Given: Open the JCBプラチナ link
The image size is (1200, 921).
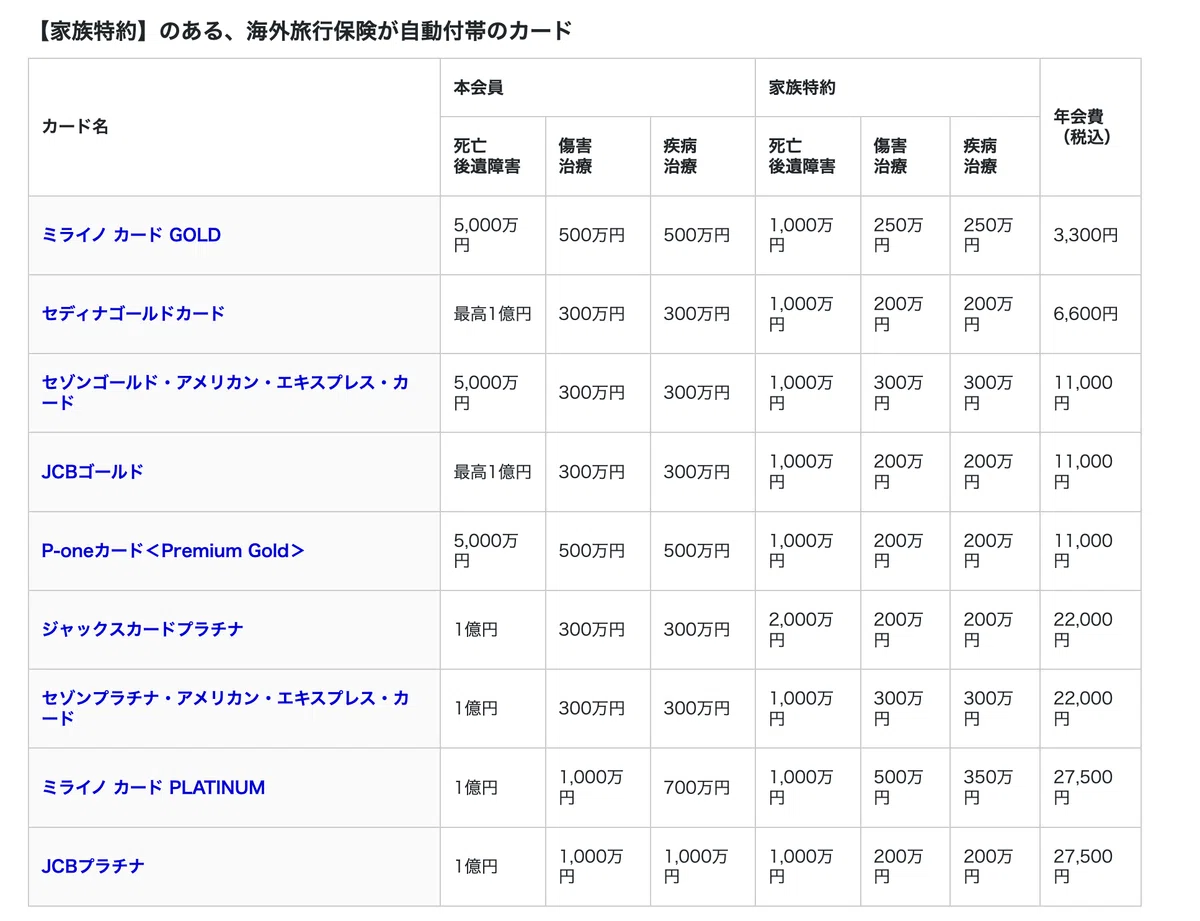Looking at the screenshot, I should click(93, 866).
